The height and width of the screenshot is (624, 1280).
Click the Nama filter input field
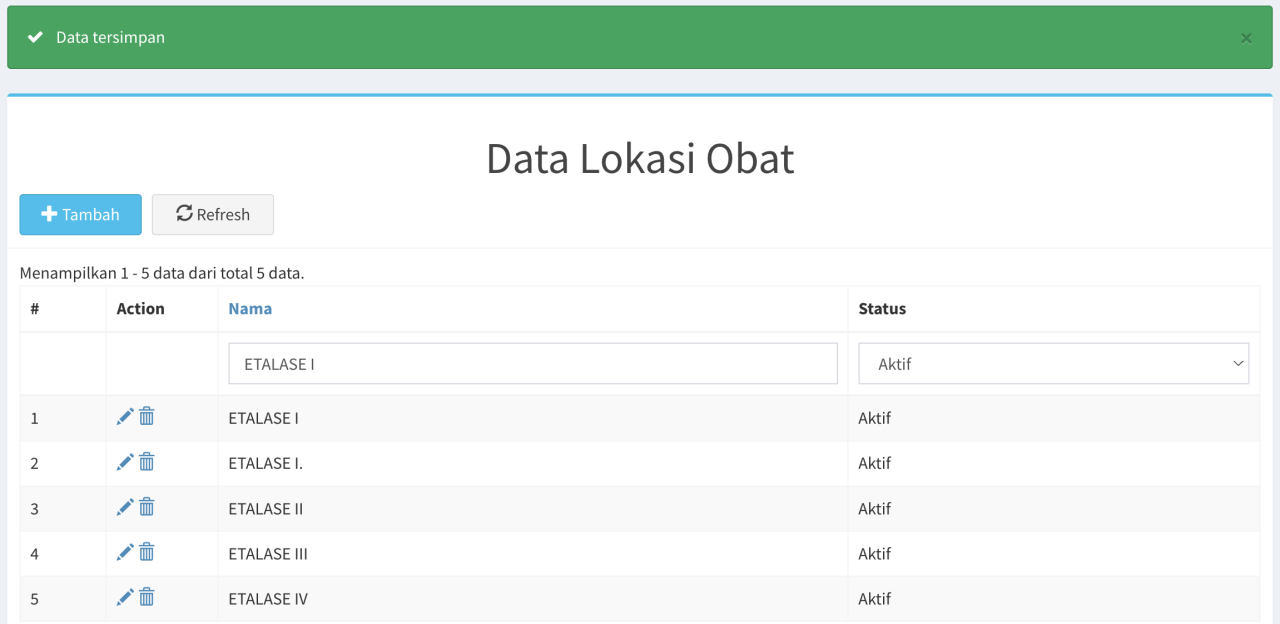pyautogui.click(x=532, y=364)
